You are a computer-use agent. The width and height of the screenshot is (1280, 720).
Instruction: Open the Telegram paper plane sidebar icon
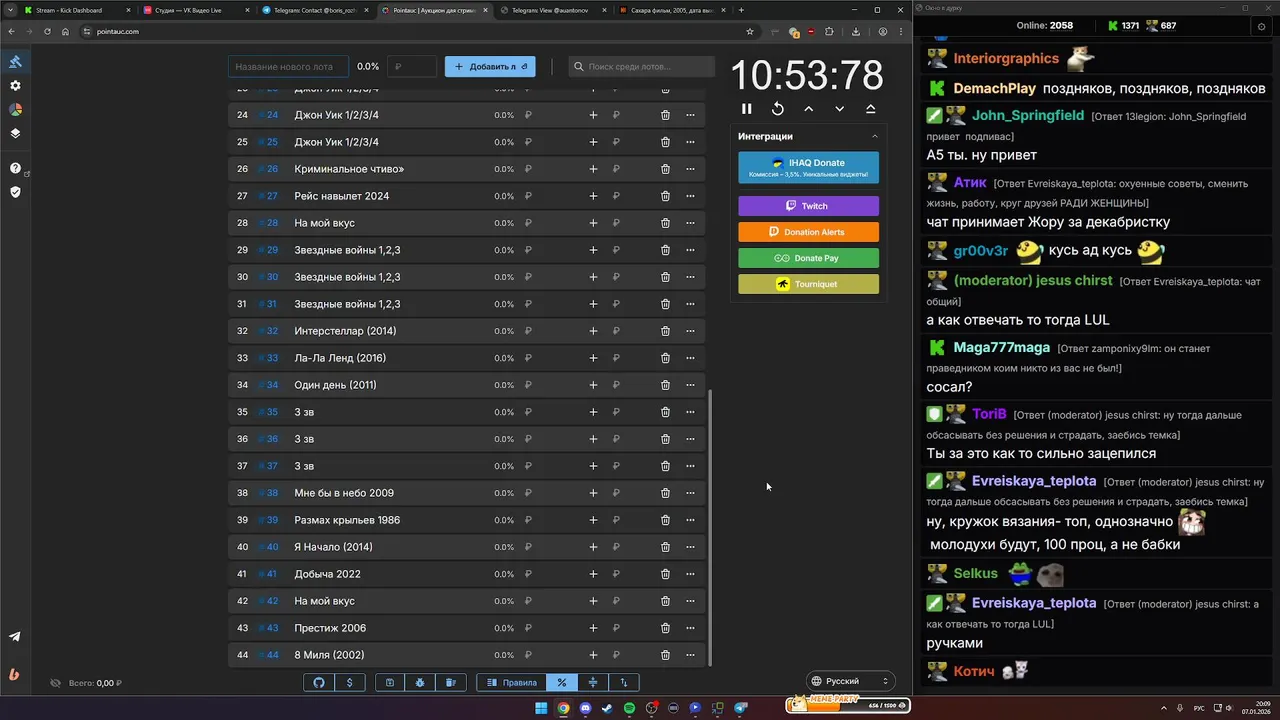(15, 636)
